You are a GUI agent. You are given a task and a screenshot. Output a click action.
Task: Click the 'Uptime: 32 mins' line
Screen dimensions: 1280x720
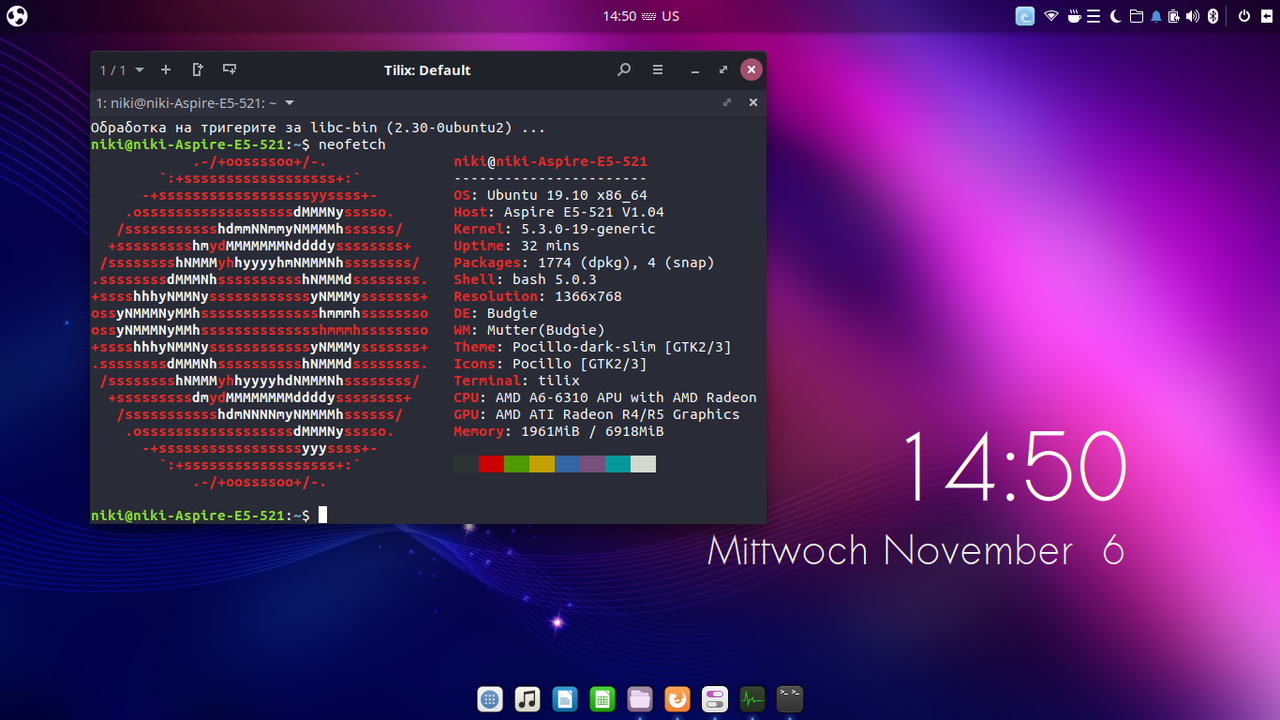[x=516, y=246]
